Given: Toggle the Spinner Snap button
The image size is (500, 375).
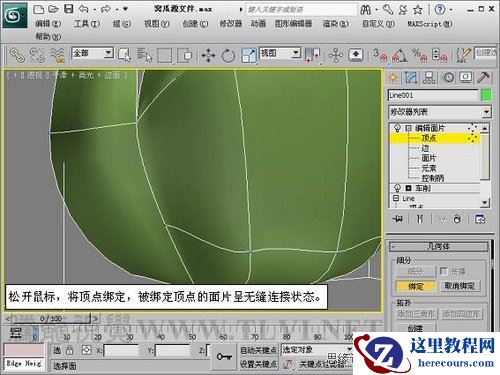Looking at the screenshot, I should [439, 55].
